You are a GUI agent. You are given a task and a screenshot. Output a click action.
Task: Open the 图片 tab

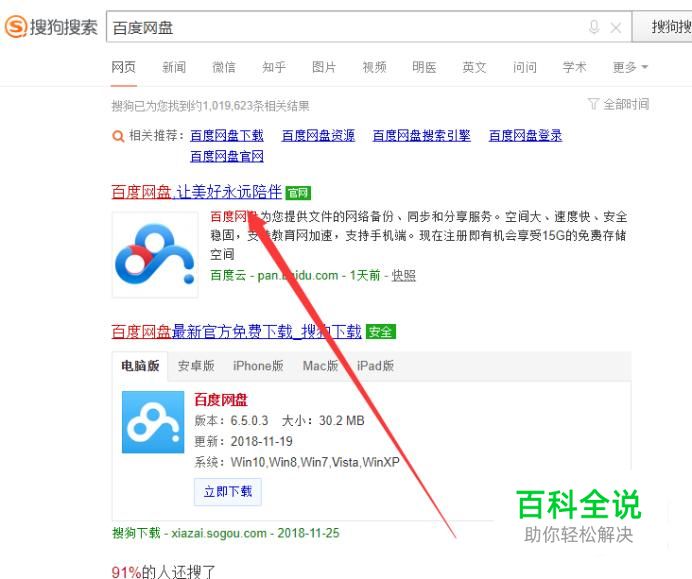tap(324, 68)
